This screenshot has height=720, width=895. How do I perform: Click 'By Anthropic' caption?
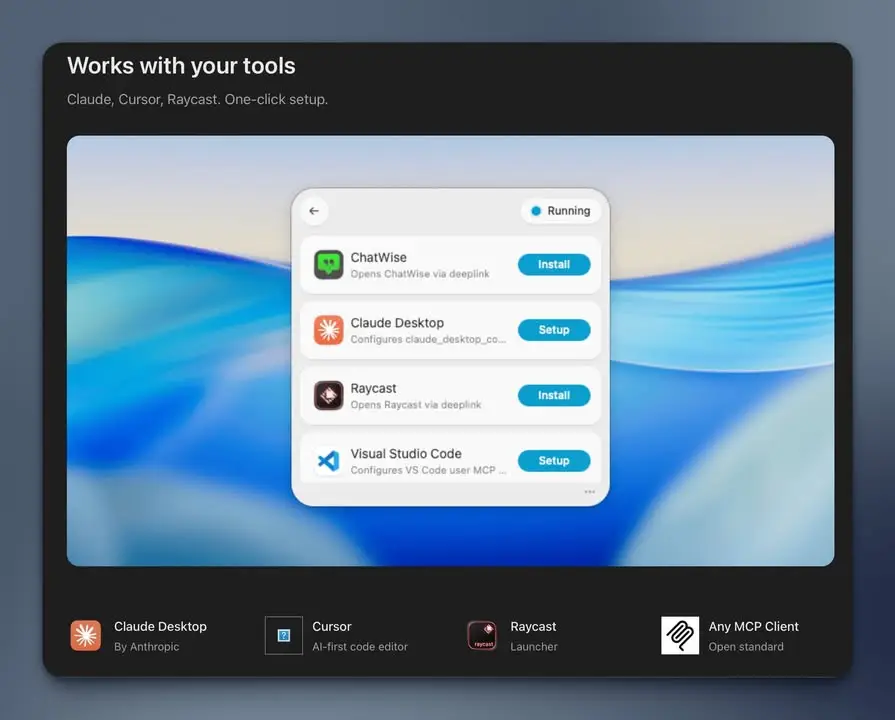tap(147, 647)
